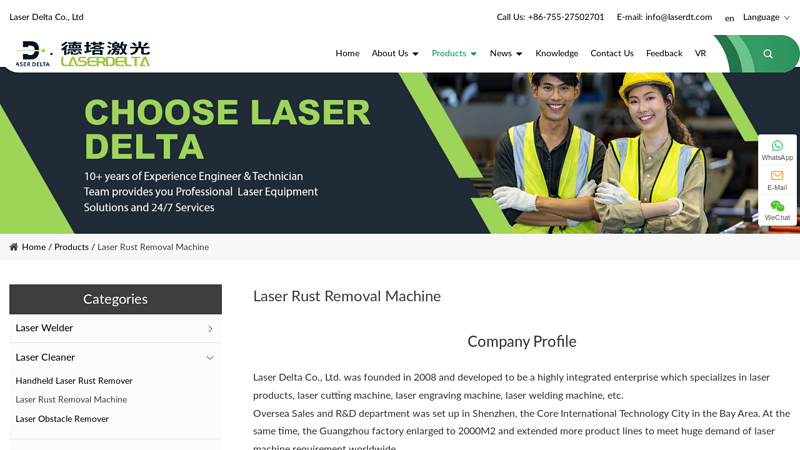This screenshot has height=450, width=800.
Task: Open Laser Obstacle Remover category
Action: point(62,419)
